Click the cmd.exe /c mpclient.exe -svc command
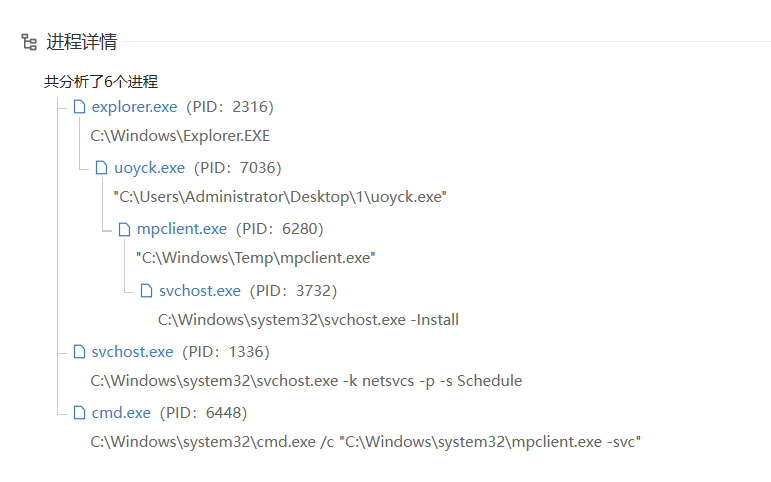 click(x=365, y=441)
